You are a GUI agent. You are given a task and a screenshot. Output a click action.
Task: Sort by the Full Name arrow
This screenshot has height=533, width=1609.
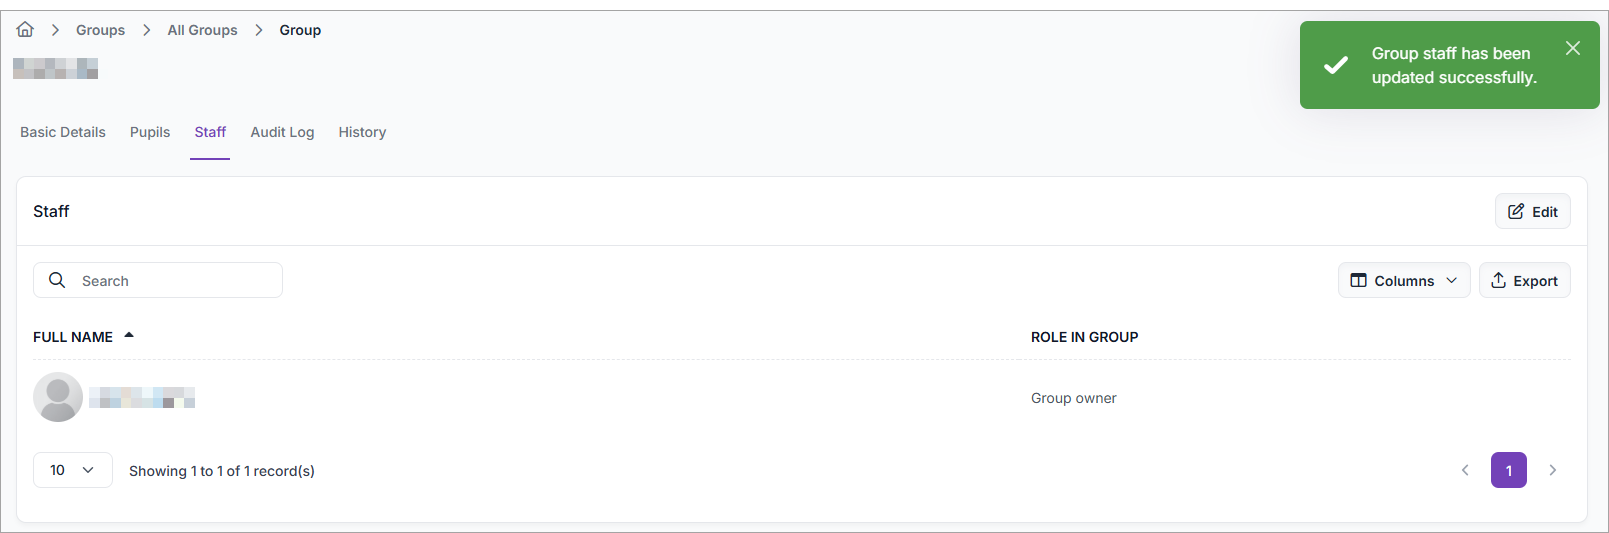[x=129, y=336]
